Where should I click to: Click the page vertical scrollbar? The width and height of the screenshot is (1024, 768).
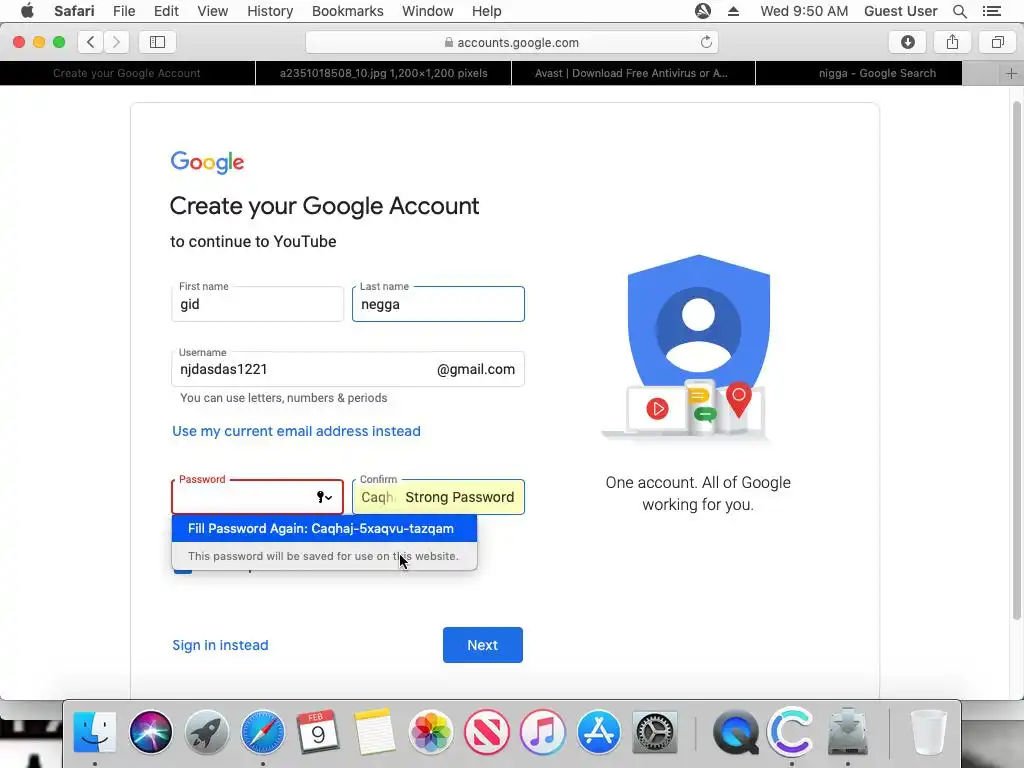(x=1017, y=360)
